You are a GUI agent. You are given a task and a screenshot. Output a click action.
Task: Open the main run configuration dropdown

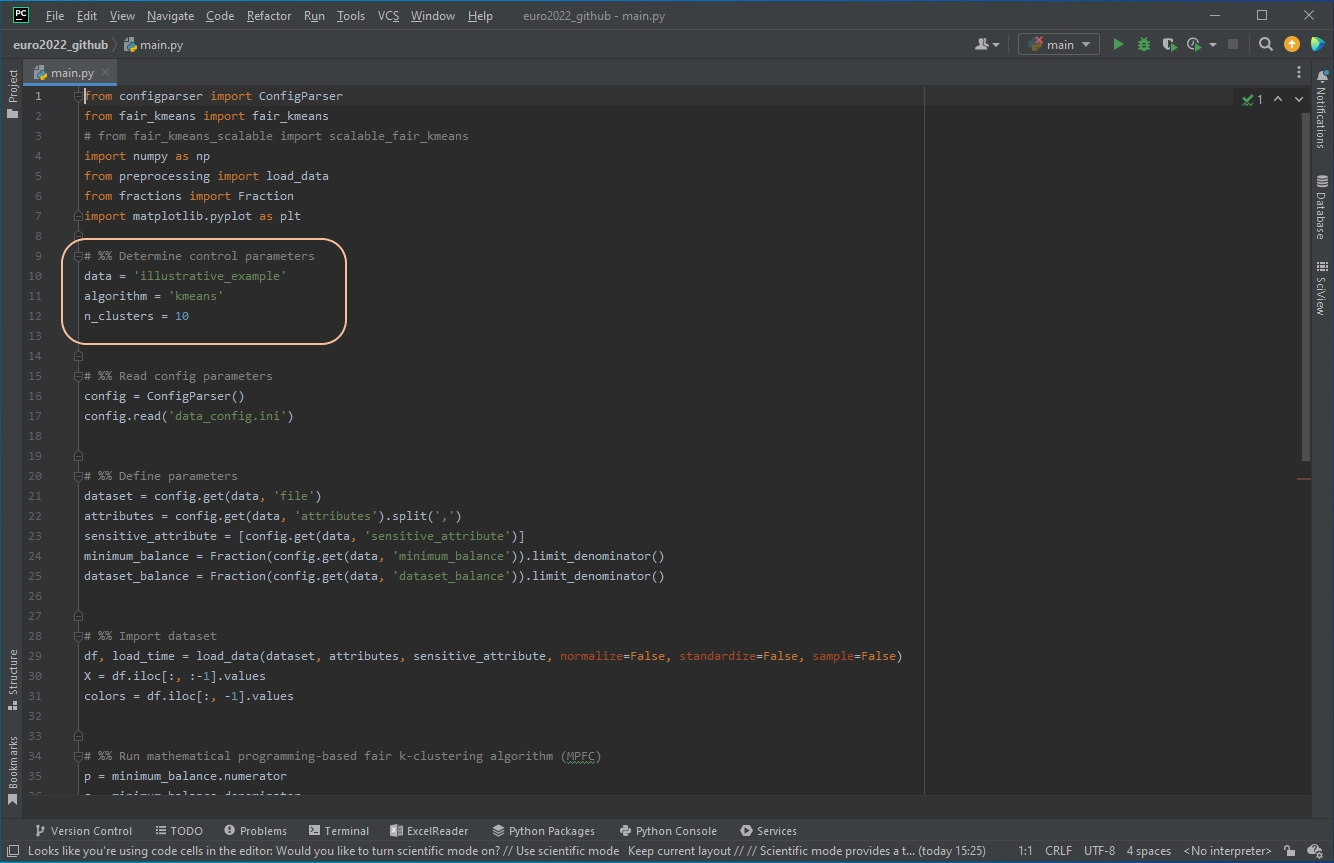(1059, 44)
